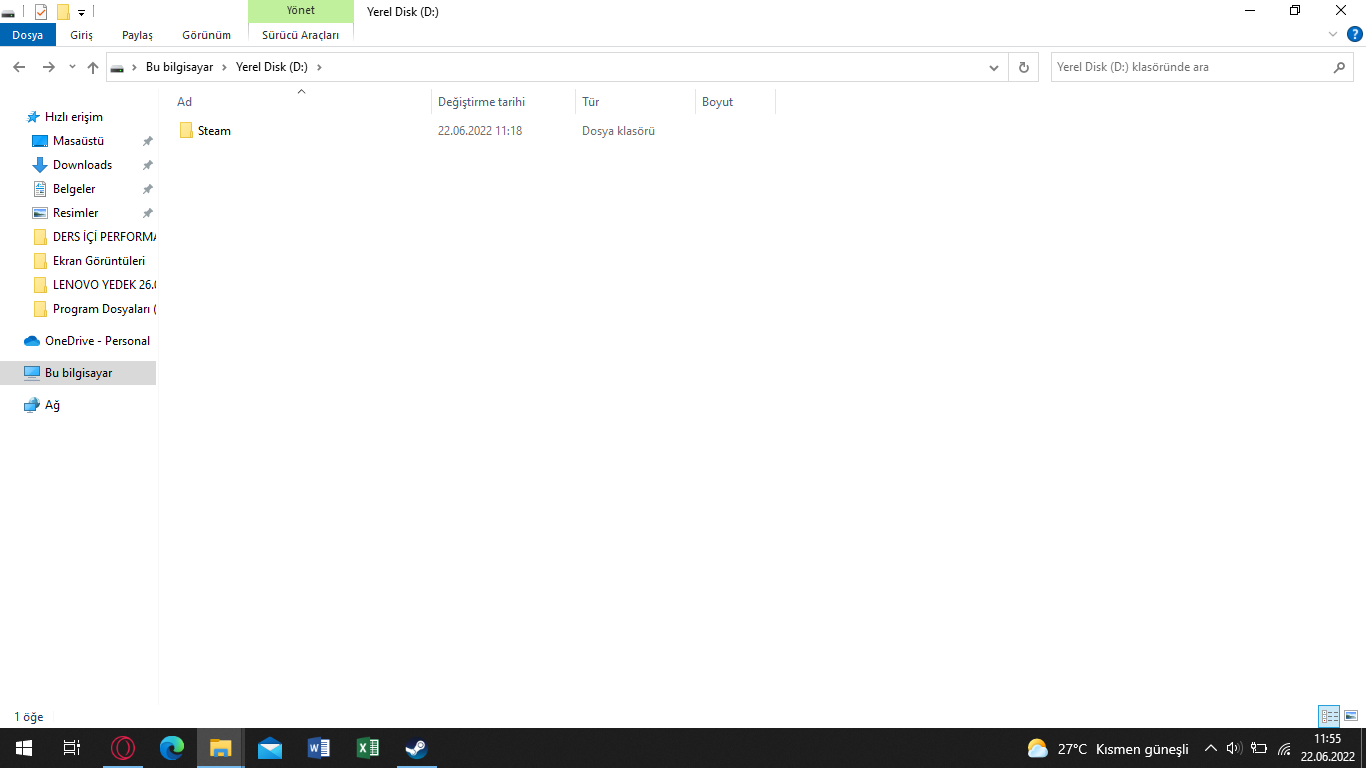The height and width of the screenshot is (768, 1366).
Task: Sort by the Tür column header
Action: click(636, 102)
